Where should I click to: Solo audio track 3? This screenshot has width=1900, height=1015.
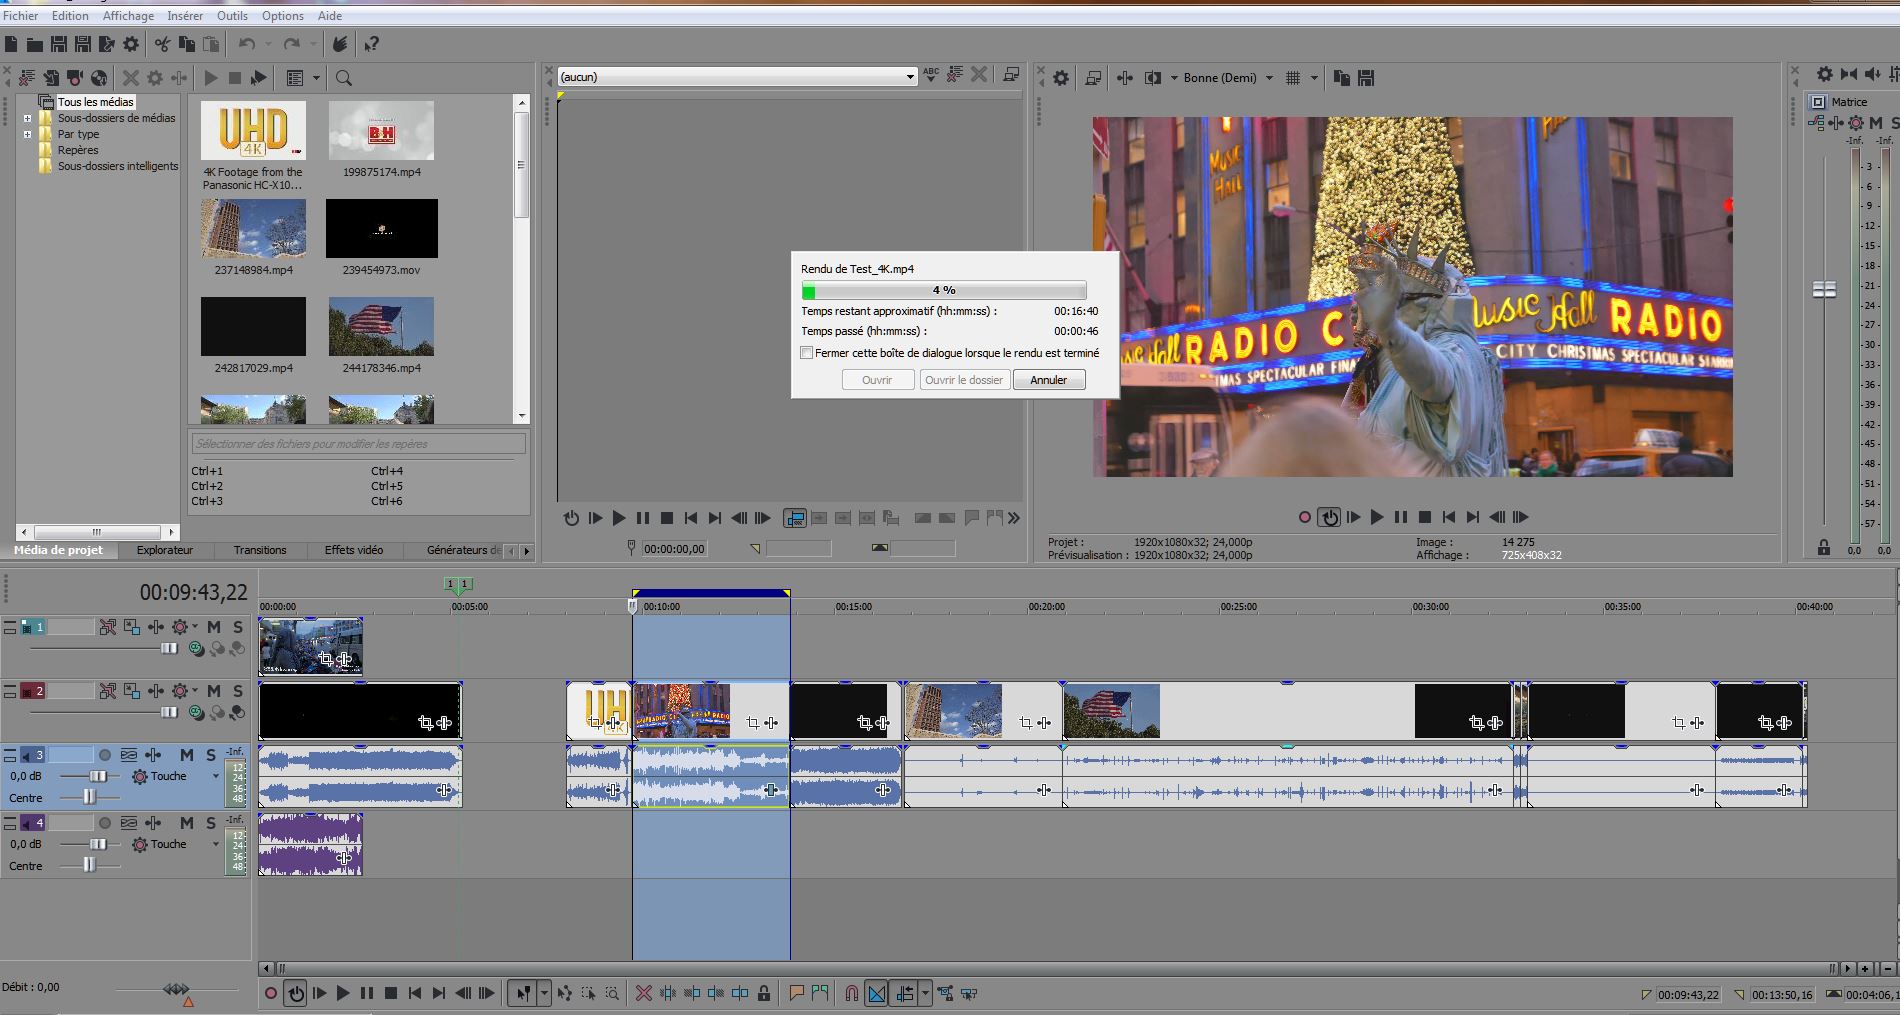210,755
